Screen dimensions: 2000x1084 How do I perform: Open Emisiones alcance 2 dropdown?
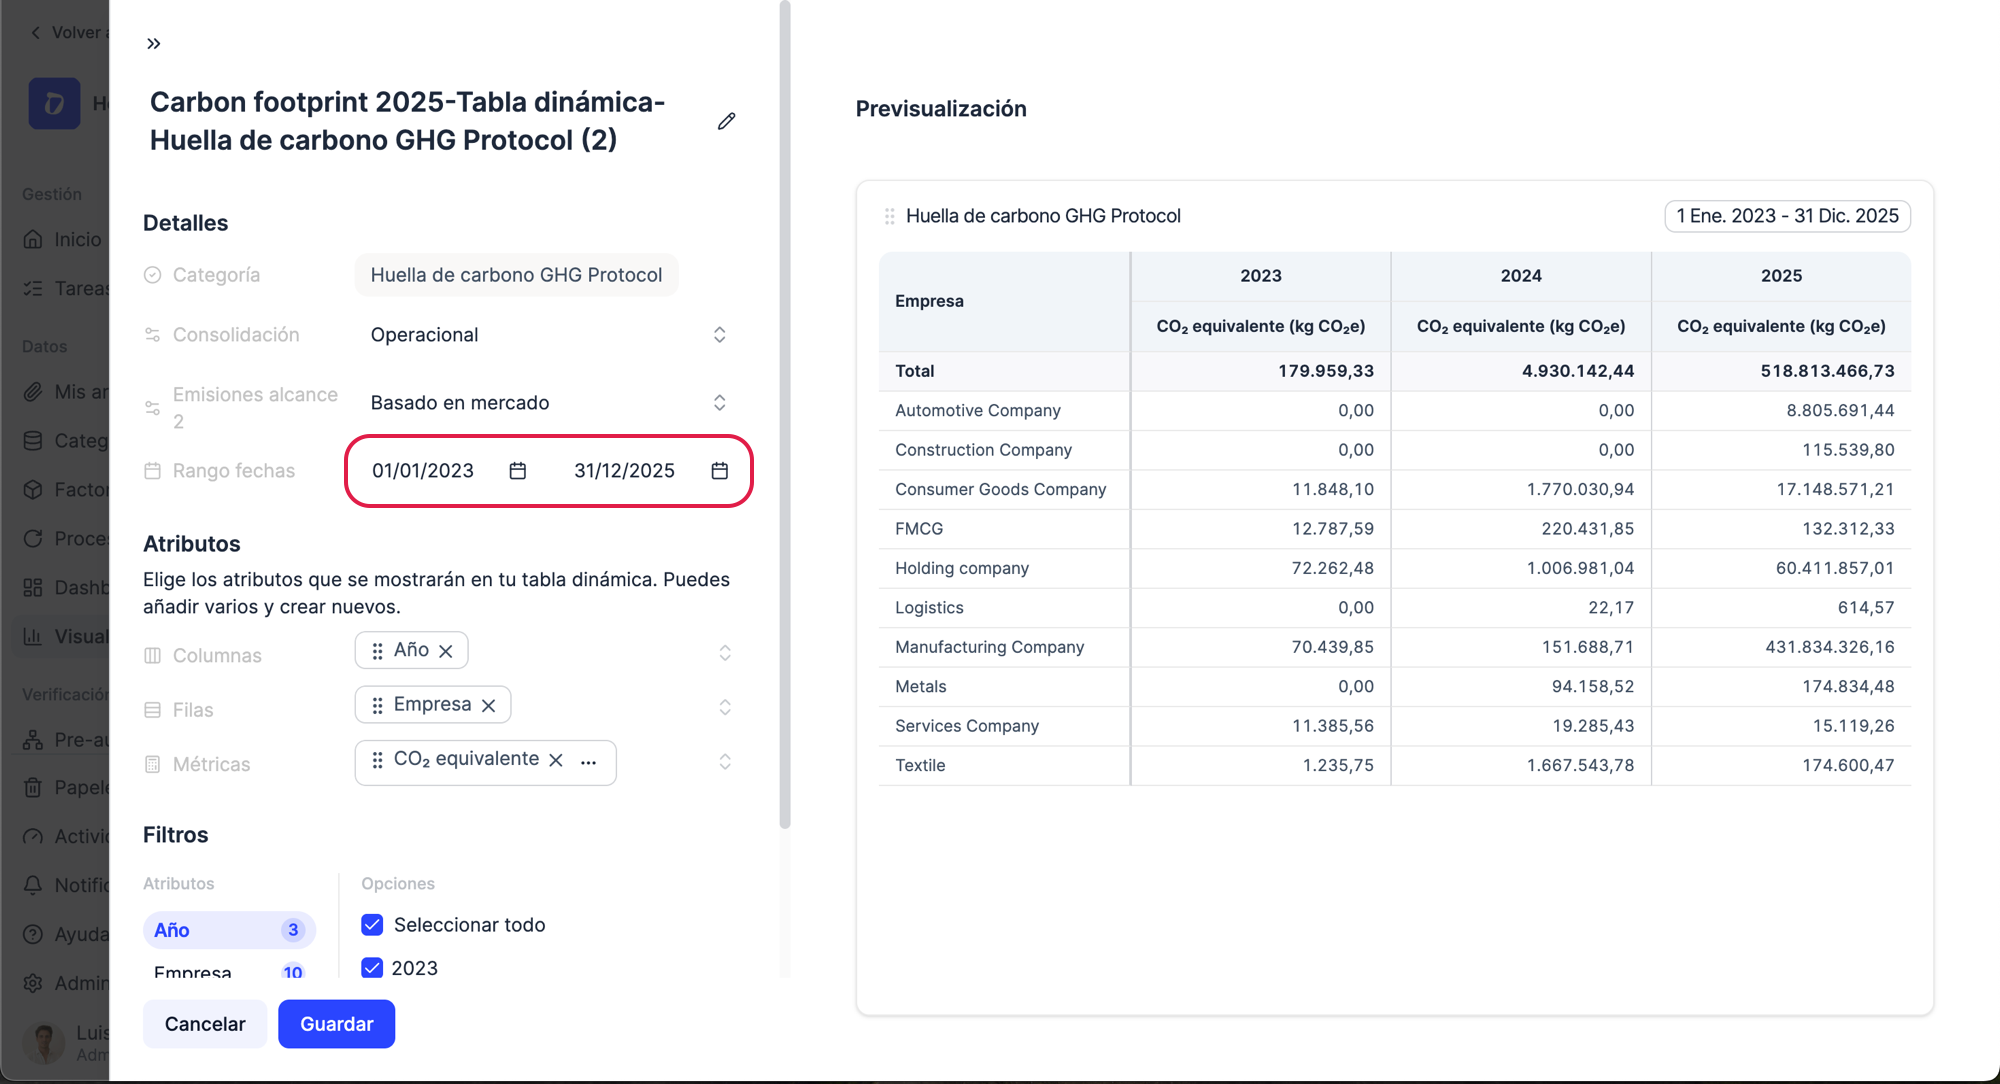548,403
